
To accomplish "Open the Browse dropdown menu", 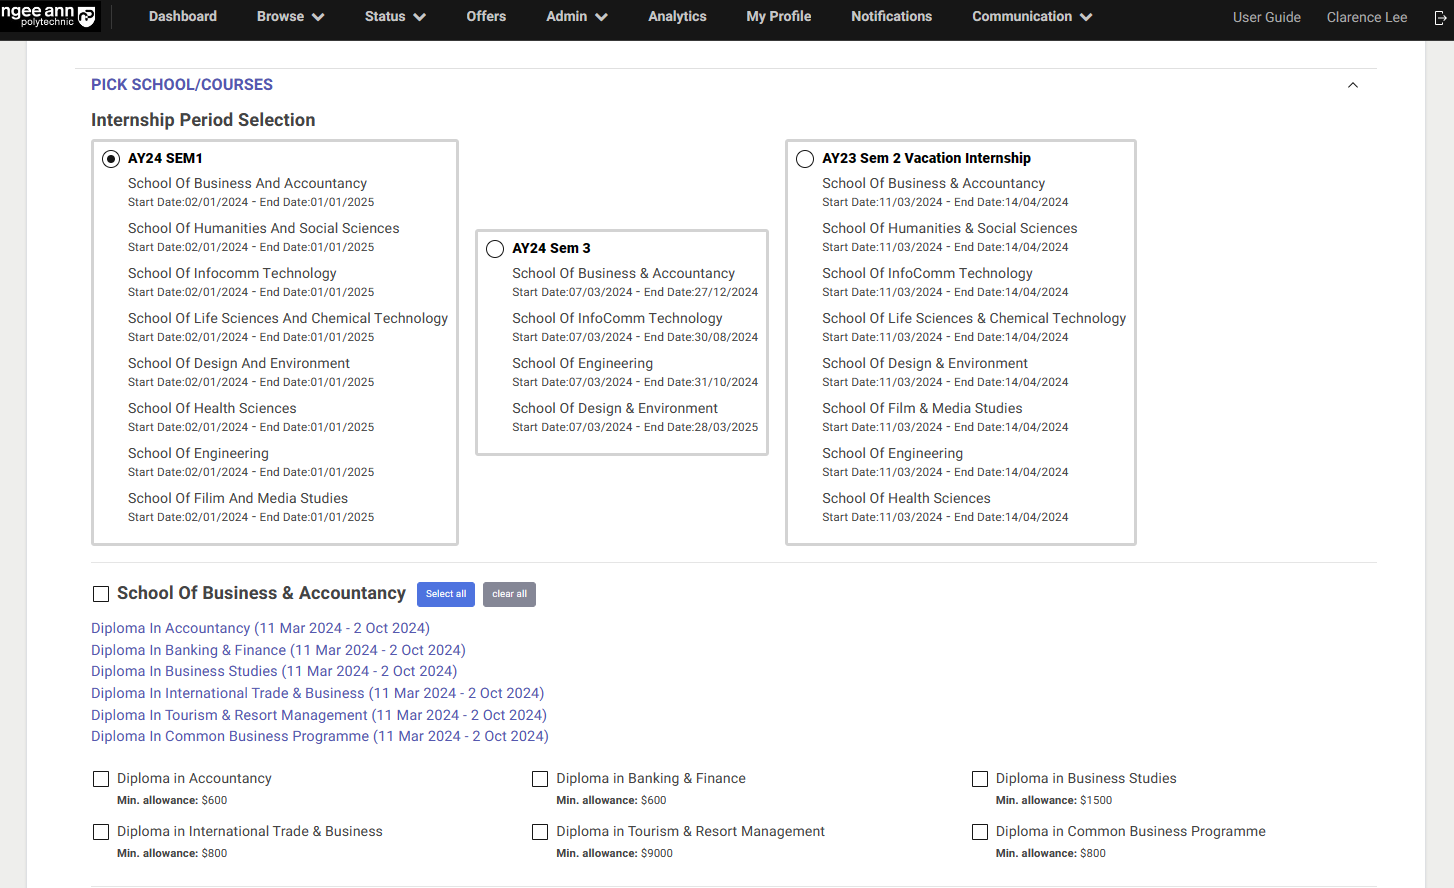I will (x=290, y=16).
